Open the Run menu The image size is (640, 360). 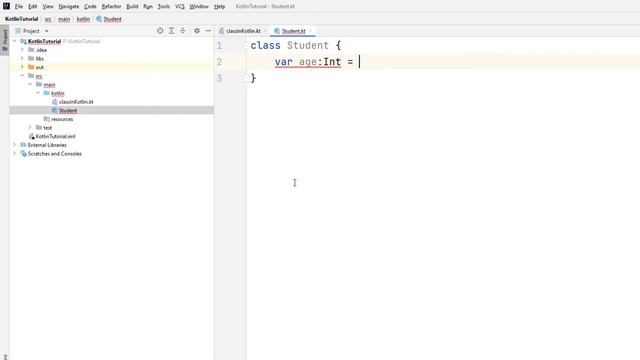pyautogui.click(x=148, y=7)
